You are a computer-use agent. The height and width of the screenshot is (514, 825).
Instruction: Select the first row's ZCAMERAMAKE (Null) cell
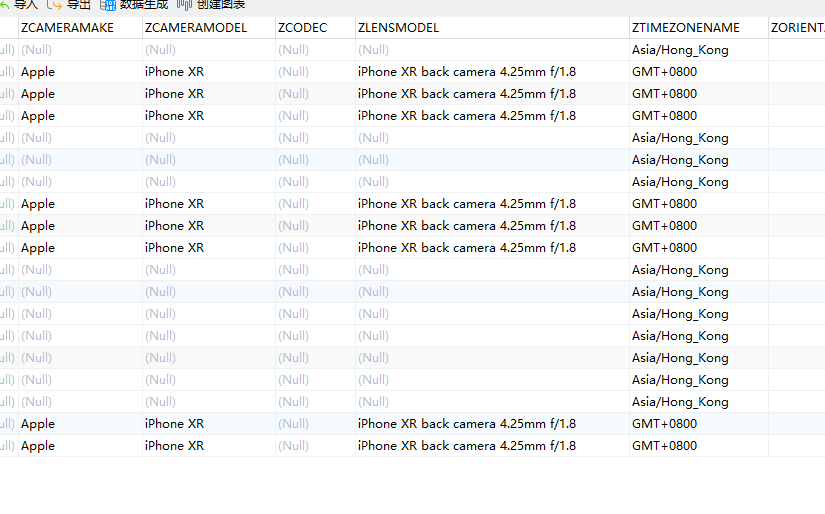tap(80, 50)
